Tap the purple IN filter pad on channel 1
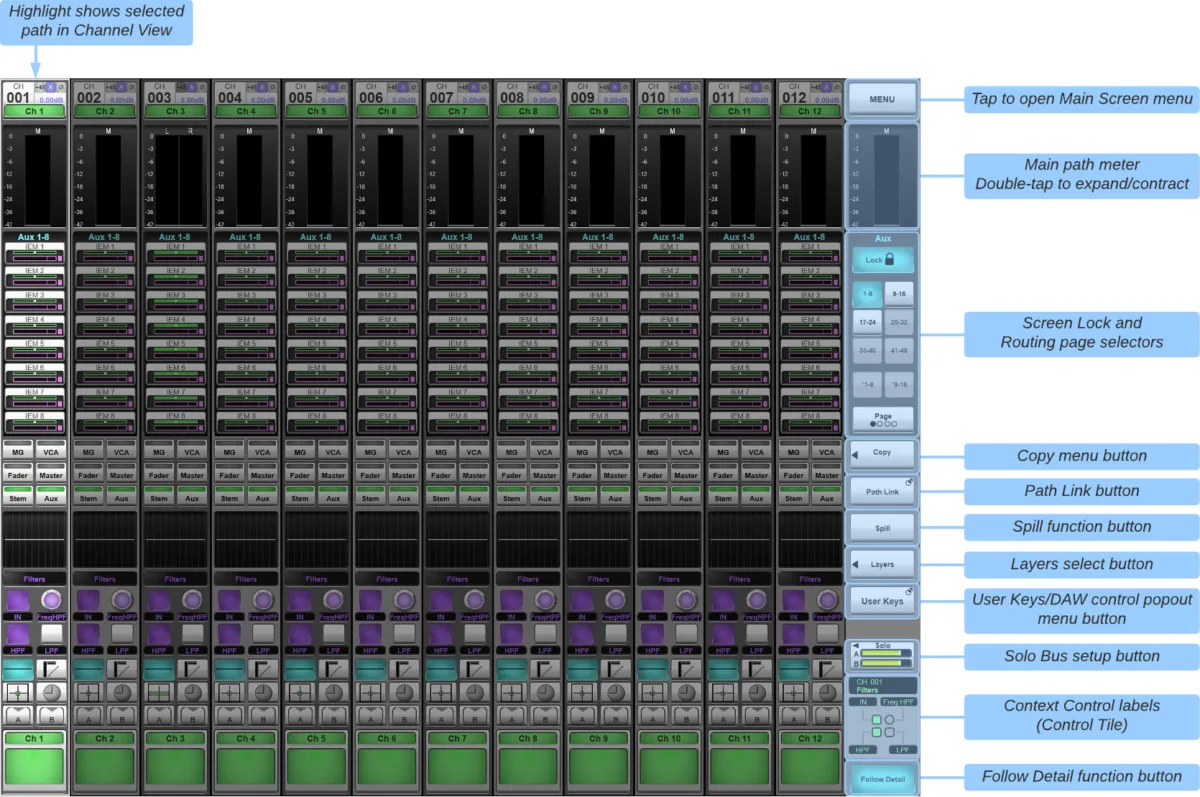 pyautogui.click(x=18, y=600)
